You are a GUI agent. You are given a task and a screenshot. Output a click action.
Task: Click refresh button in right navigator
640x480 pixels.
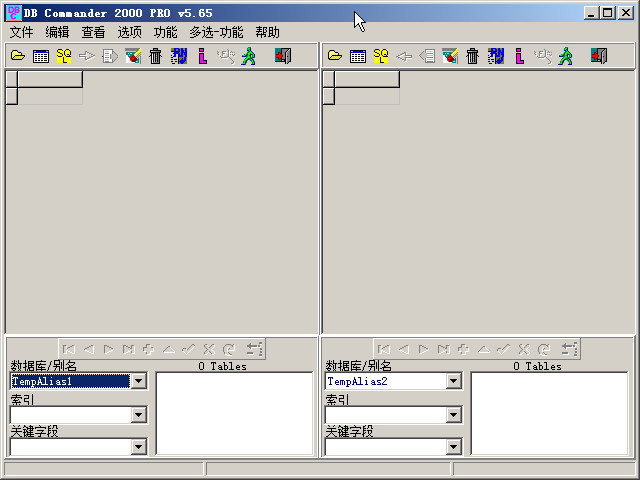(x=544, y=349)
